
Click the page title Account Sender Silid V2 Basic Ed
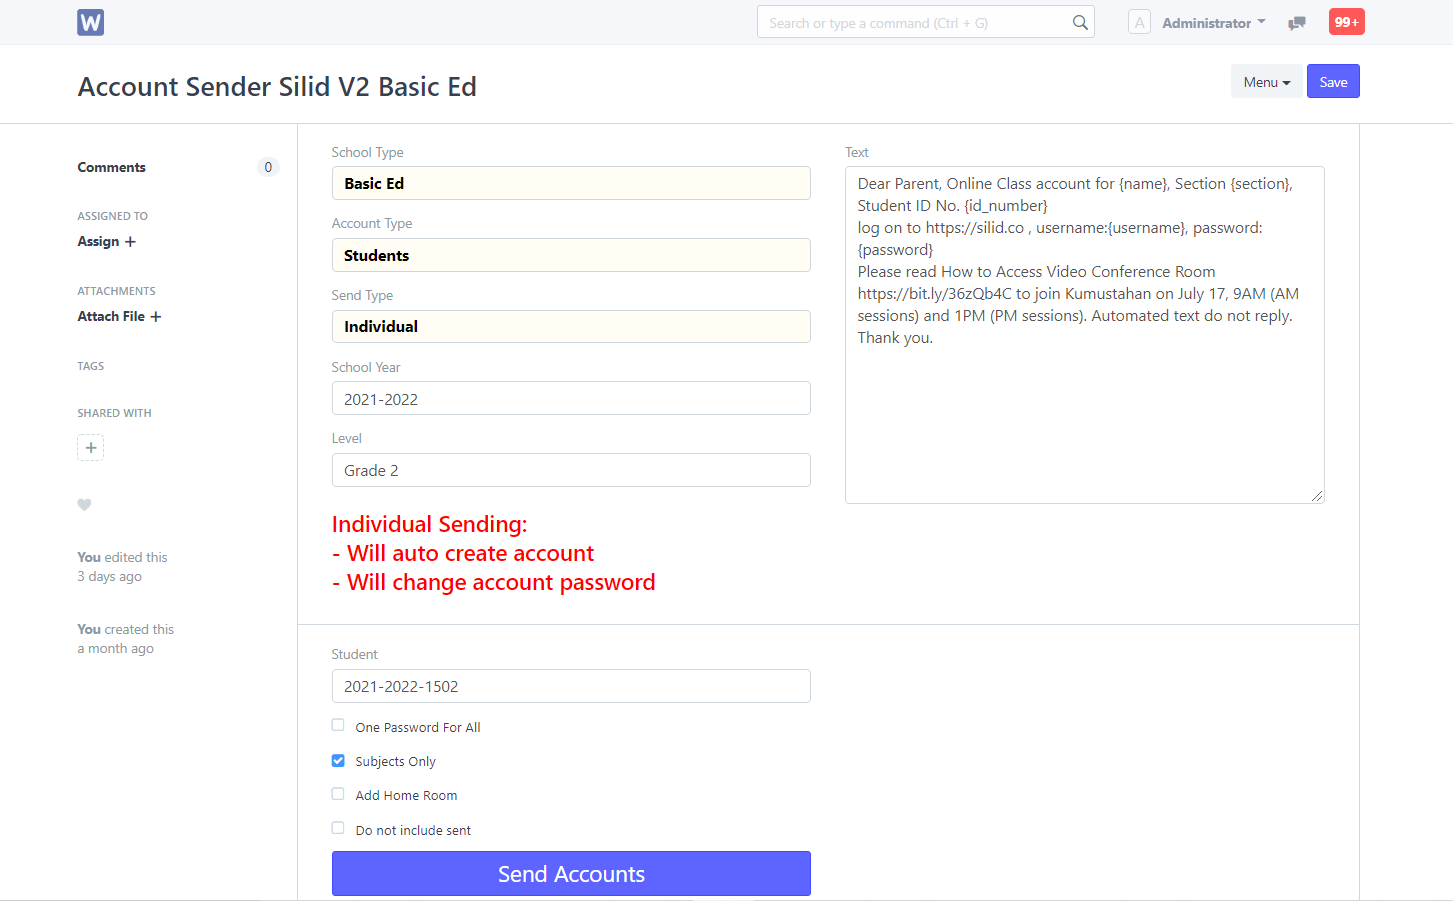(x=277, y=87)
